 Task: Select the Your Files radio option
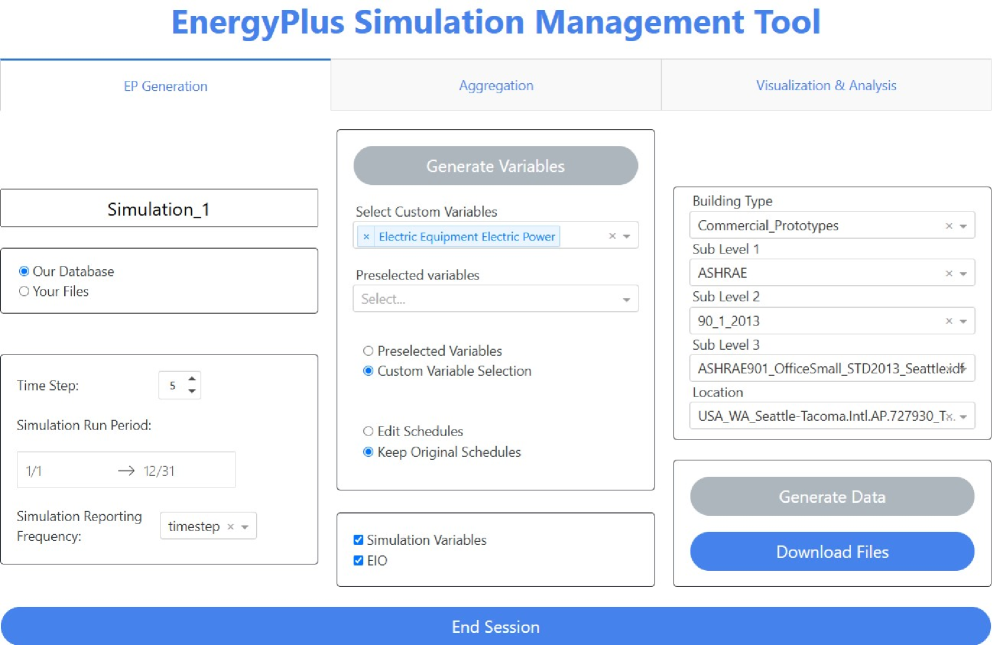point(24,291)
